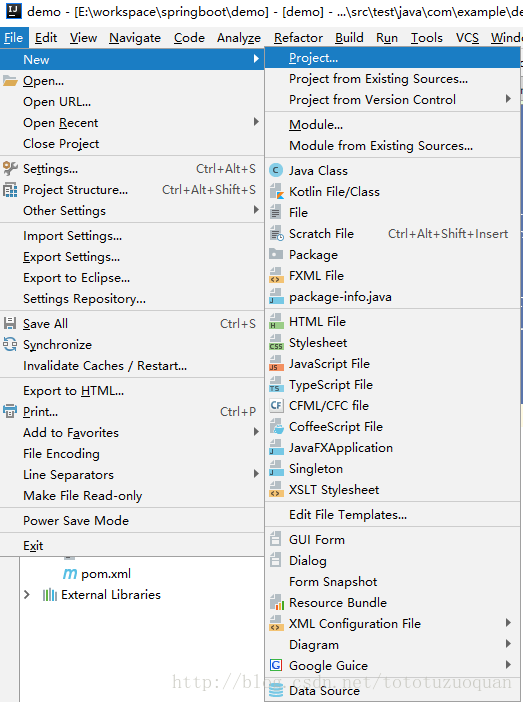The height and width of the screenshot is (702, 523).
Task: Click the Project Structure icon
Action: 10,190
